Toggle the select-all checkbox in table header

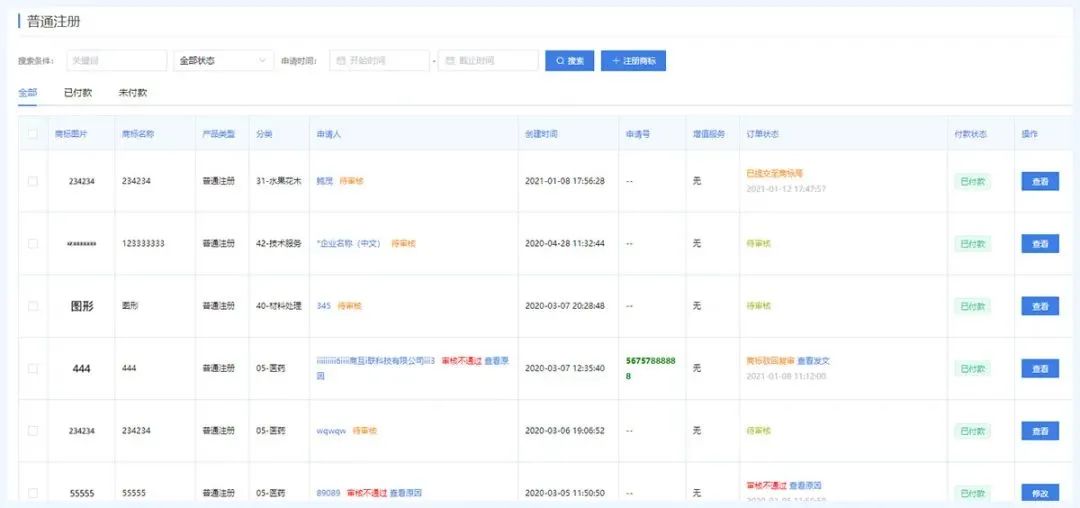pos(33,134)
